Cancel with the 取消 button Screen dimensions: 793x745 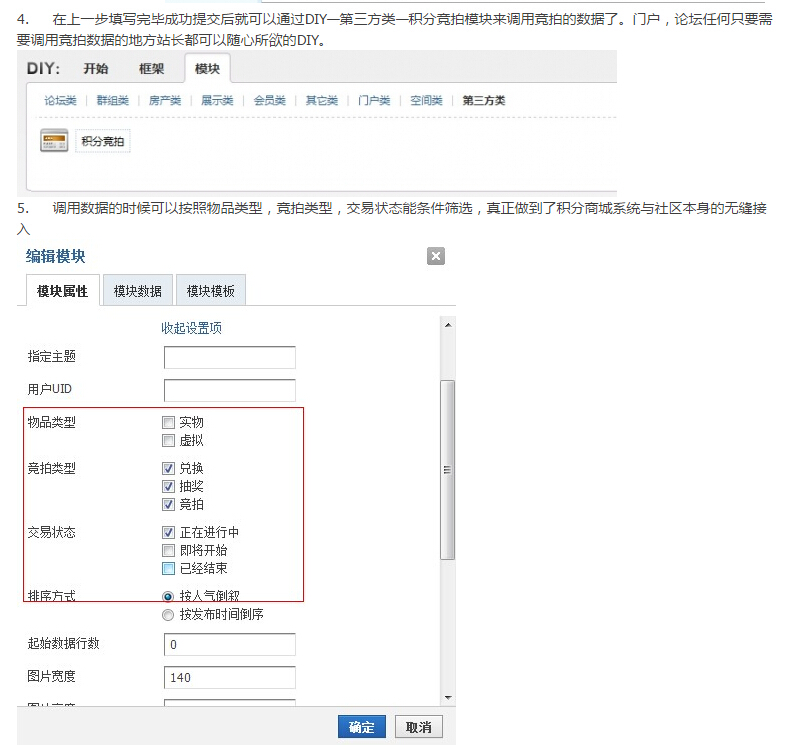(418, 727)
